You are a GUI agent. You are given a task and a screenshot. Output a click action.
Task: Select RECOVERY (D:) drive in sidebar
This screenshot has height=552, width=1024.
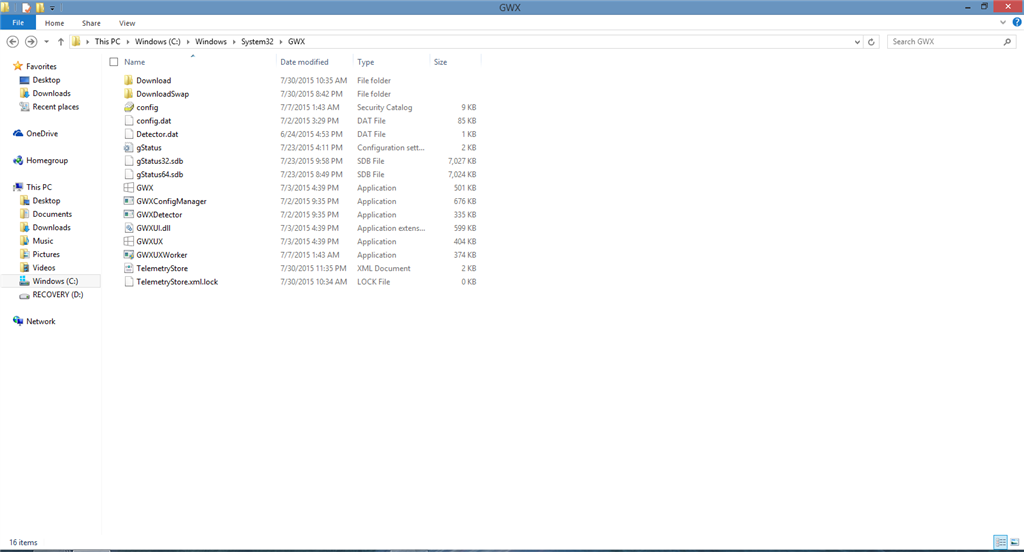point(57,295)
